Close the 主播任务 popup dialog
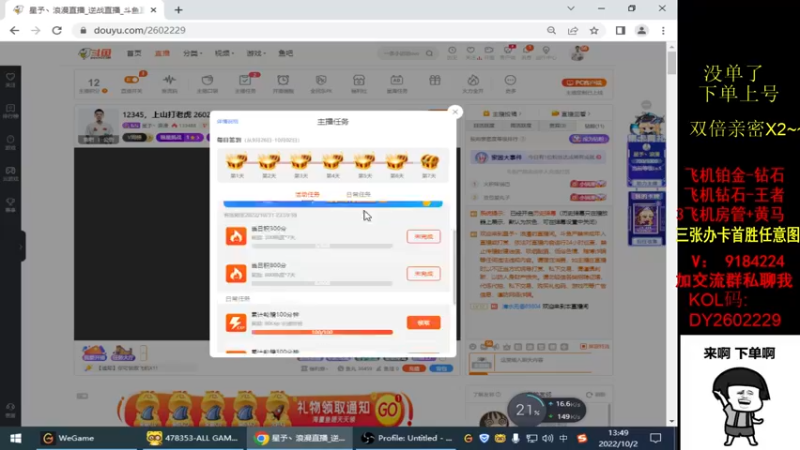 [x=455, y=112]
